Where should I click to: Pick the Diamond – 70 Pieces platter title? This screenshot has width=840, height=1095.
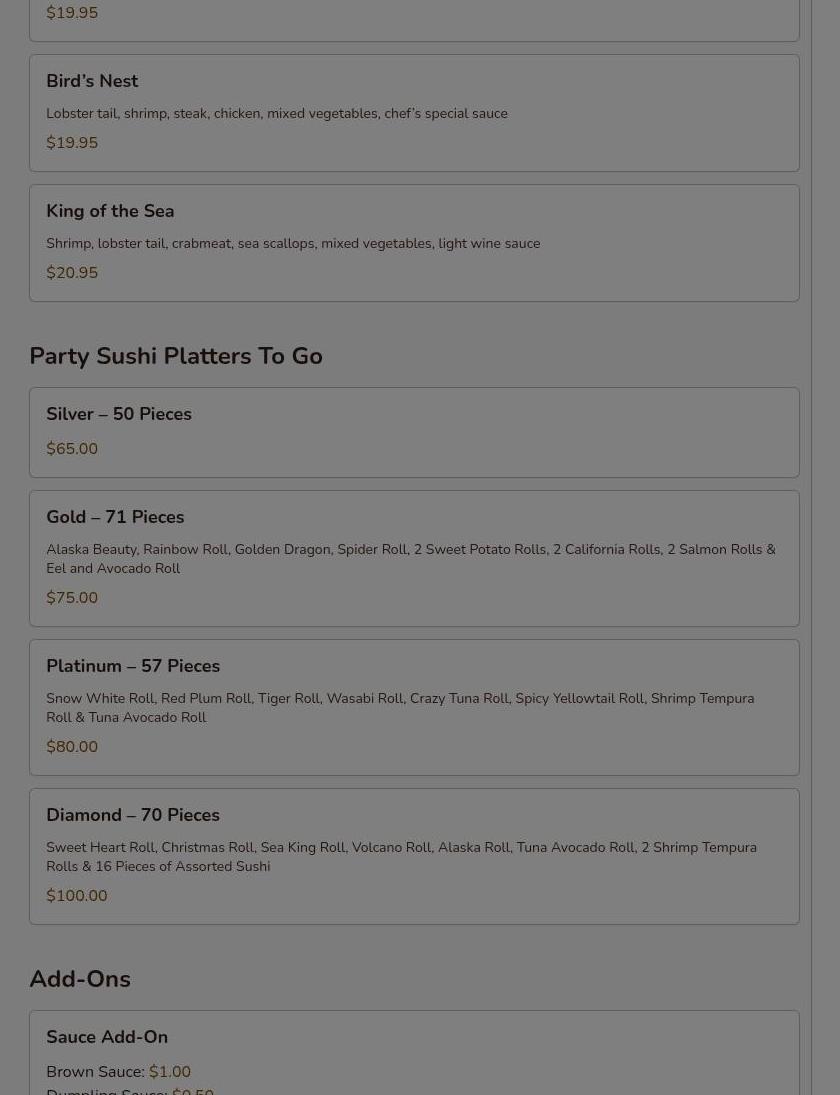click(x=133, y=815)
